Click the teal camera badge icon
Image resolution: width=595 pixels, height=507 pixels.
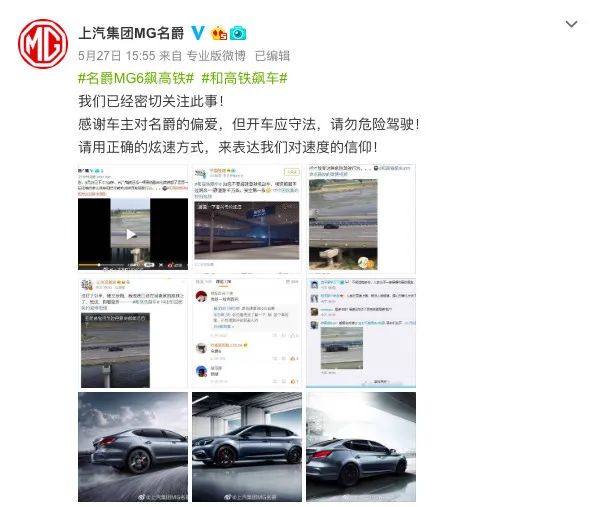pyautogui.click(x=238, y=33)
